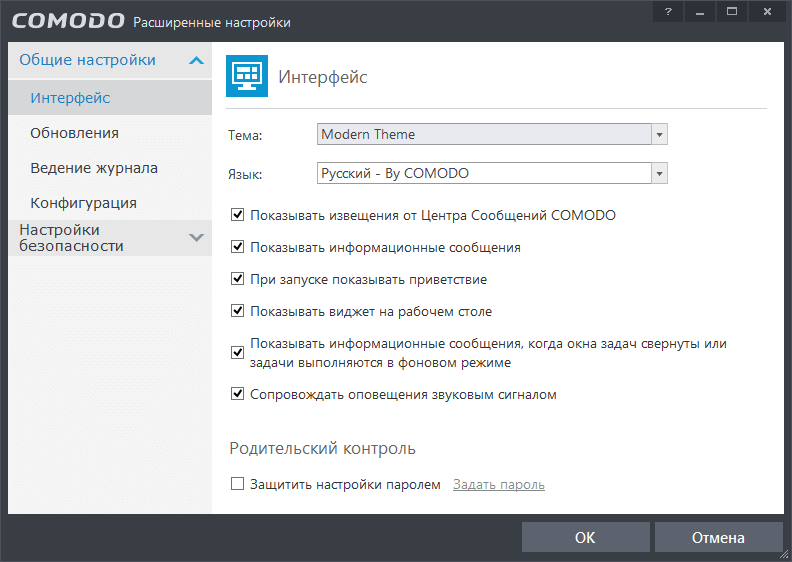Open the Обновления settings page

point(110,133)
